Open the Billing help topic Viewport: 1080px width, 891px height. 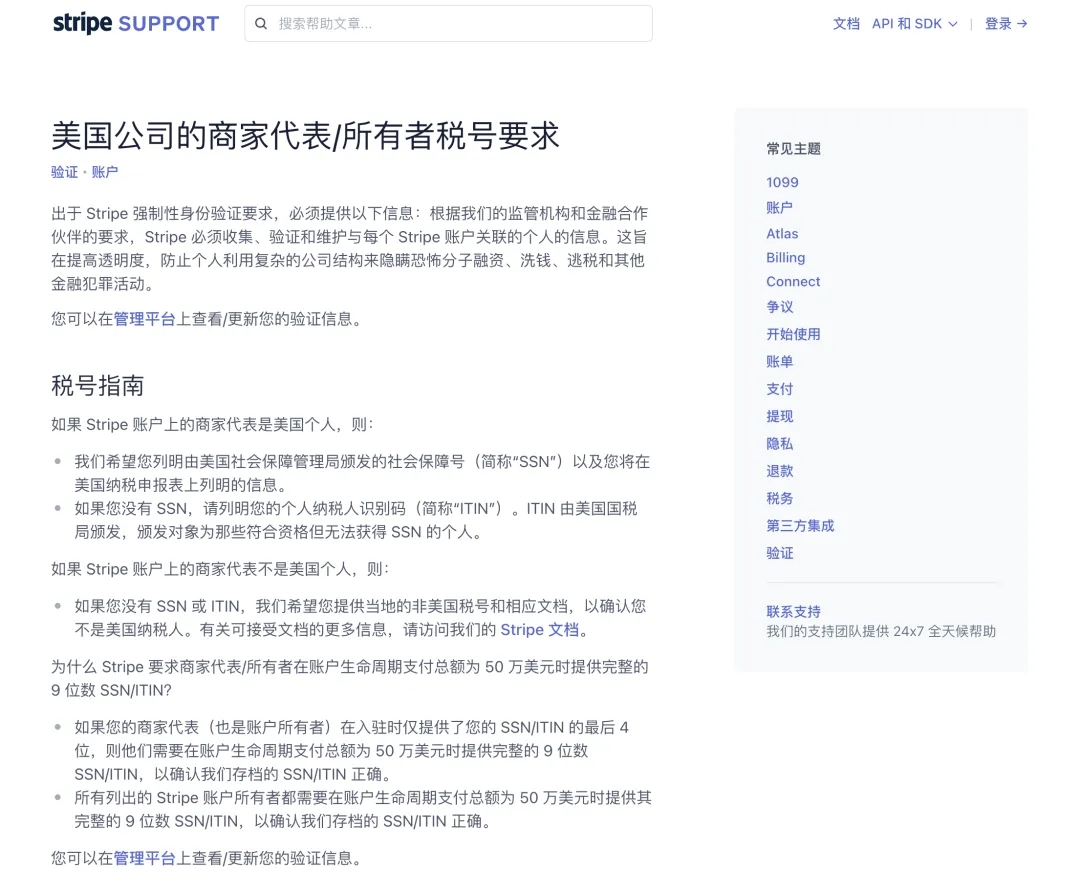(785, 257)
